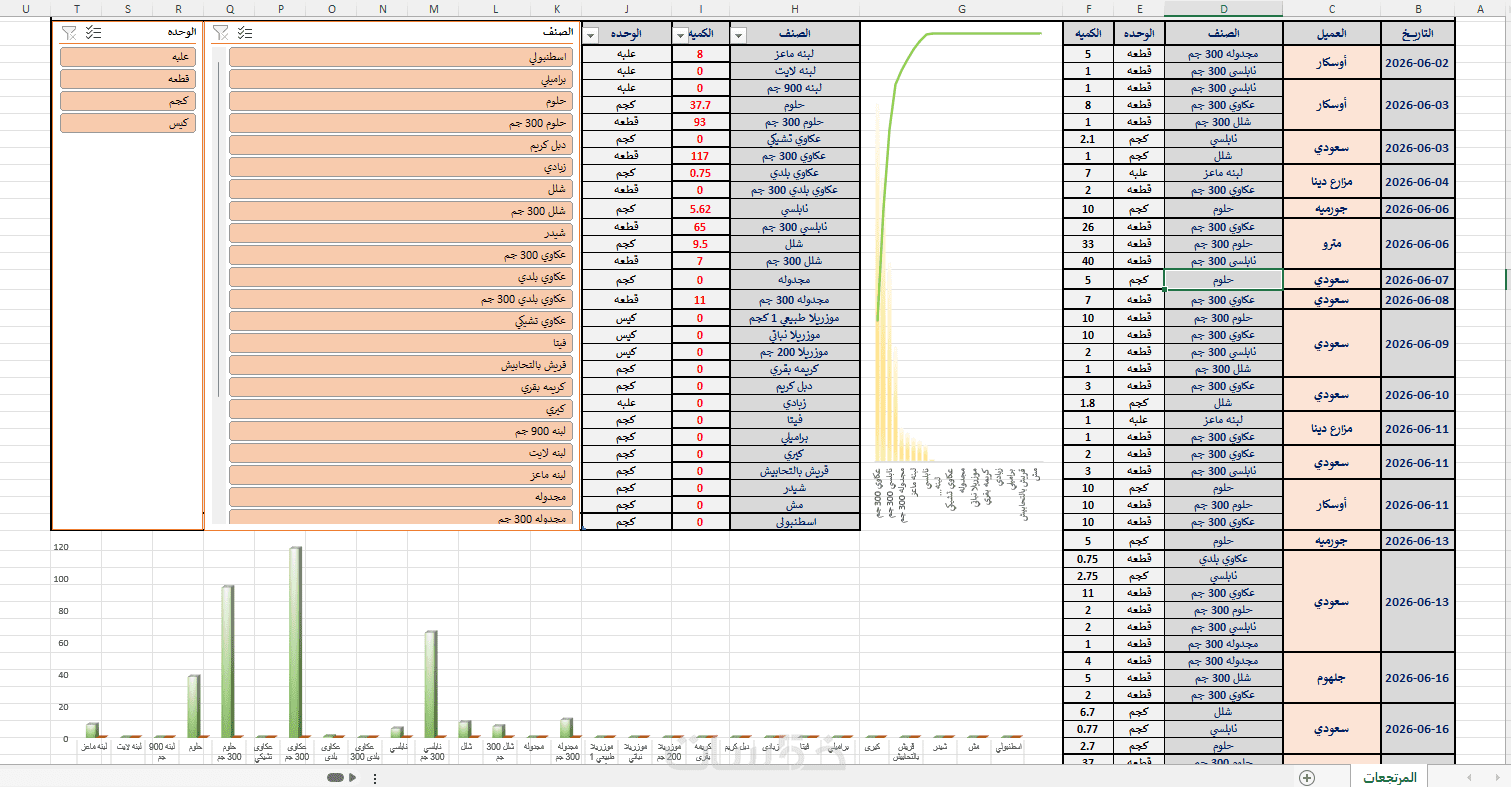
Task: Select دبل كريم in الصنف slicer
Action: [400, 145]
